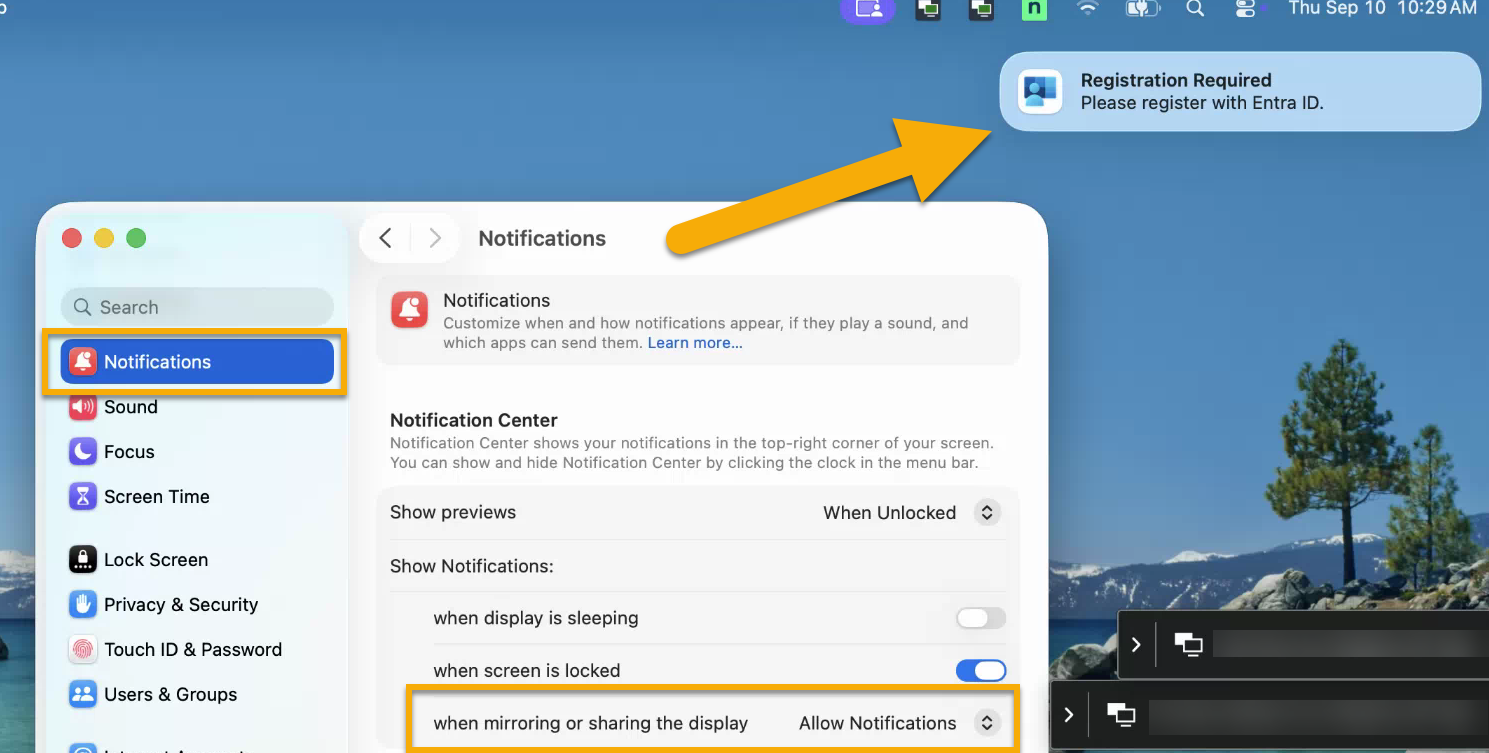Click the settings Search field
This screenshot has height=753, width=1489.
pyautogui.click(x=197, y=307)
